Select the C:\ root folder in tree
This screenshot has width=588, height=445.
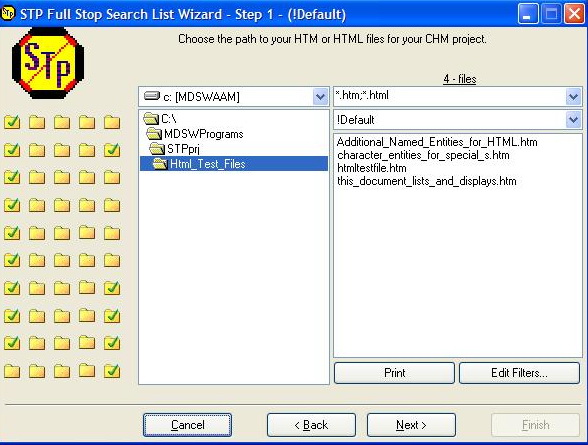(160, 119)
